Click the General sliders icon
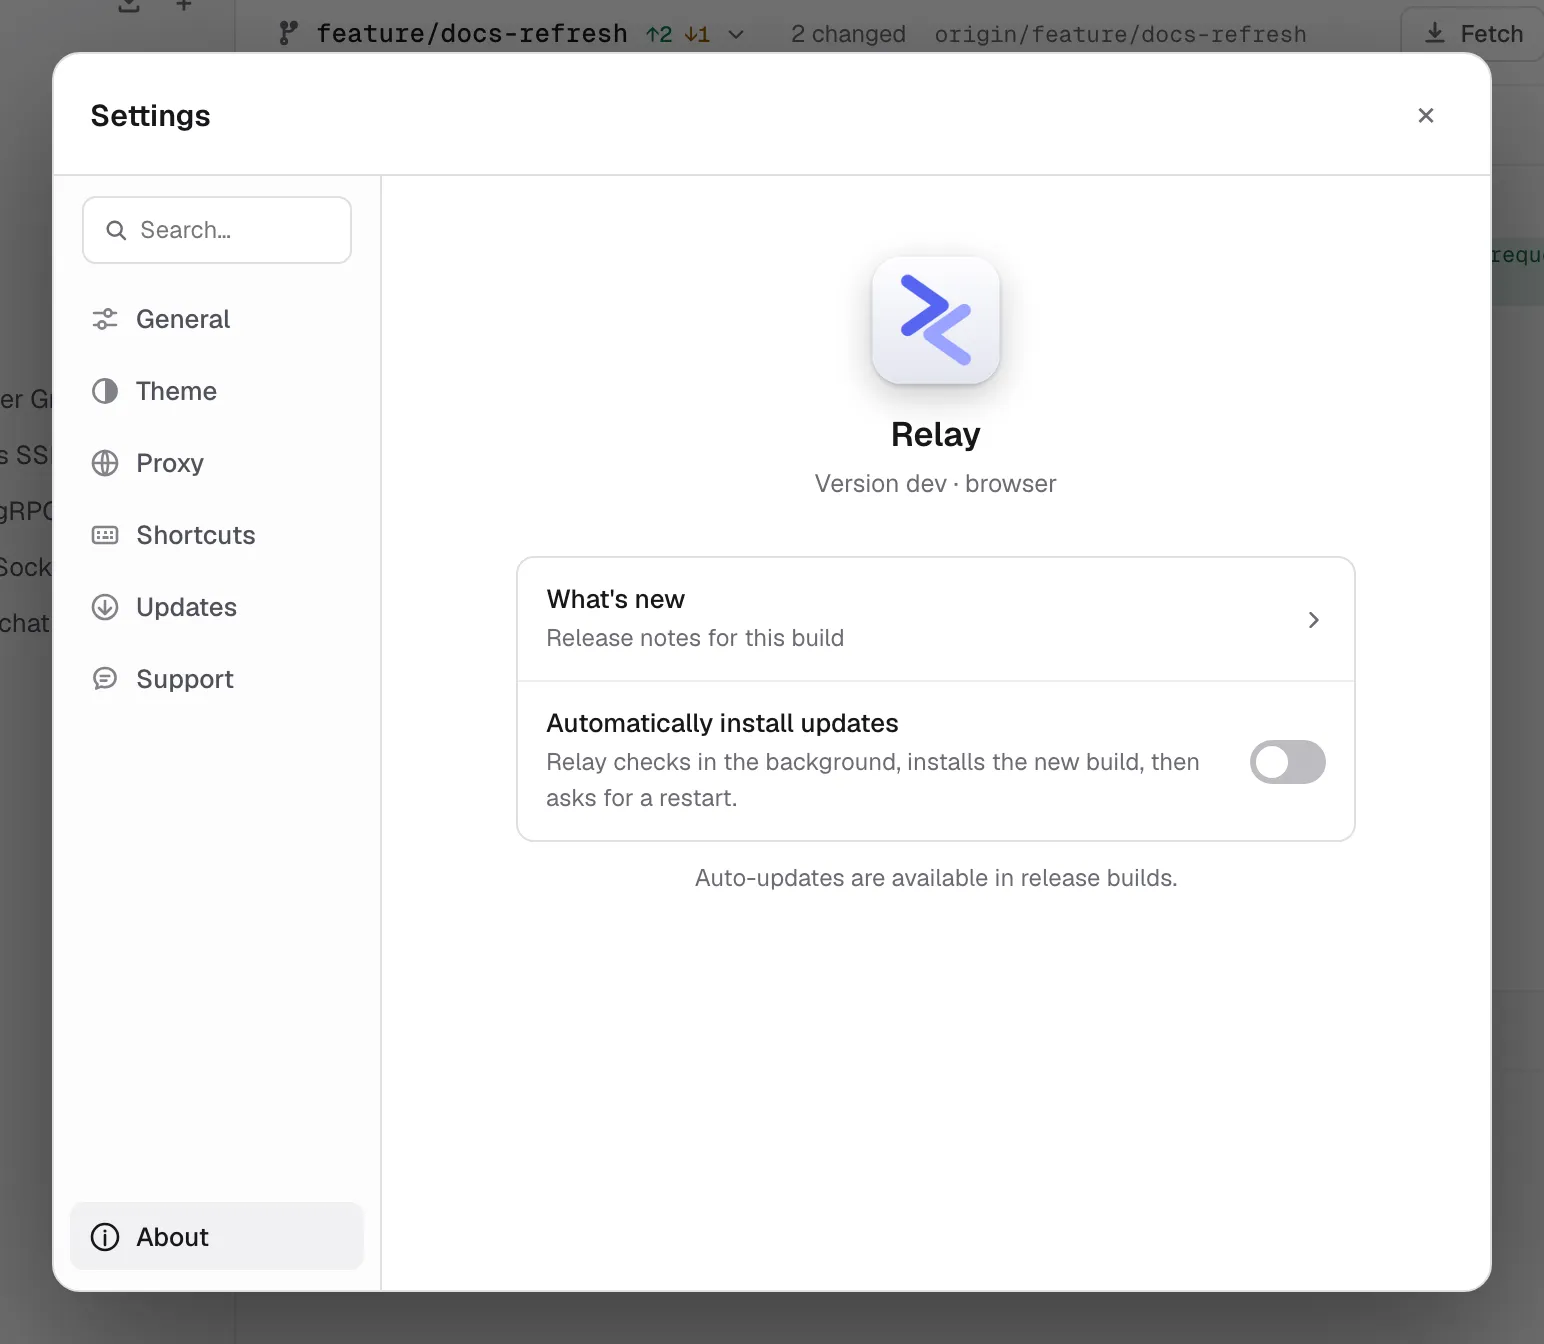Screen dimensions: 1544x1344 (105, 319)
